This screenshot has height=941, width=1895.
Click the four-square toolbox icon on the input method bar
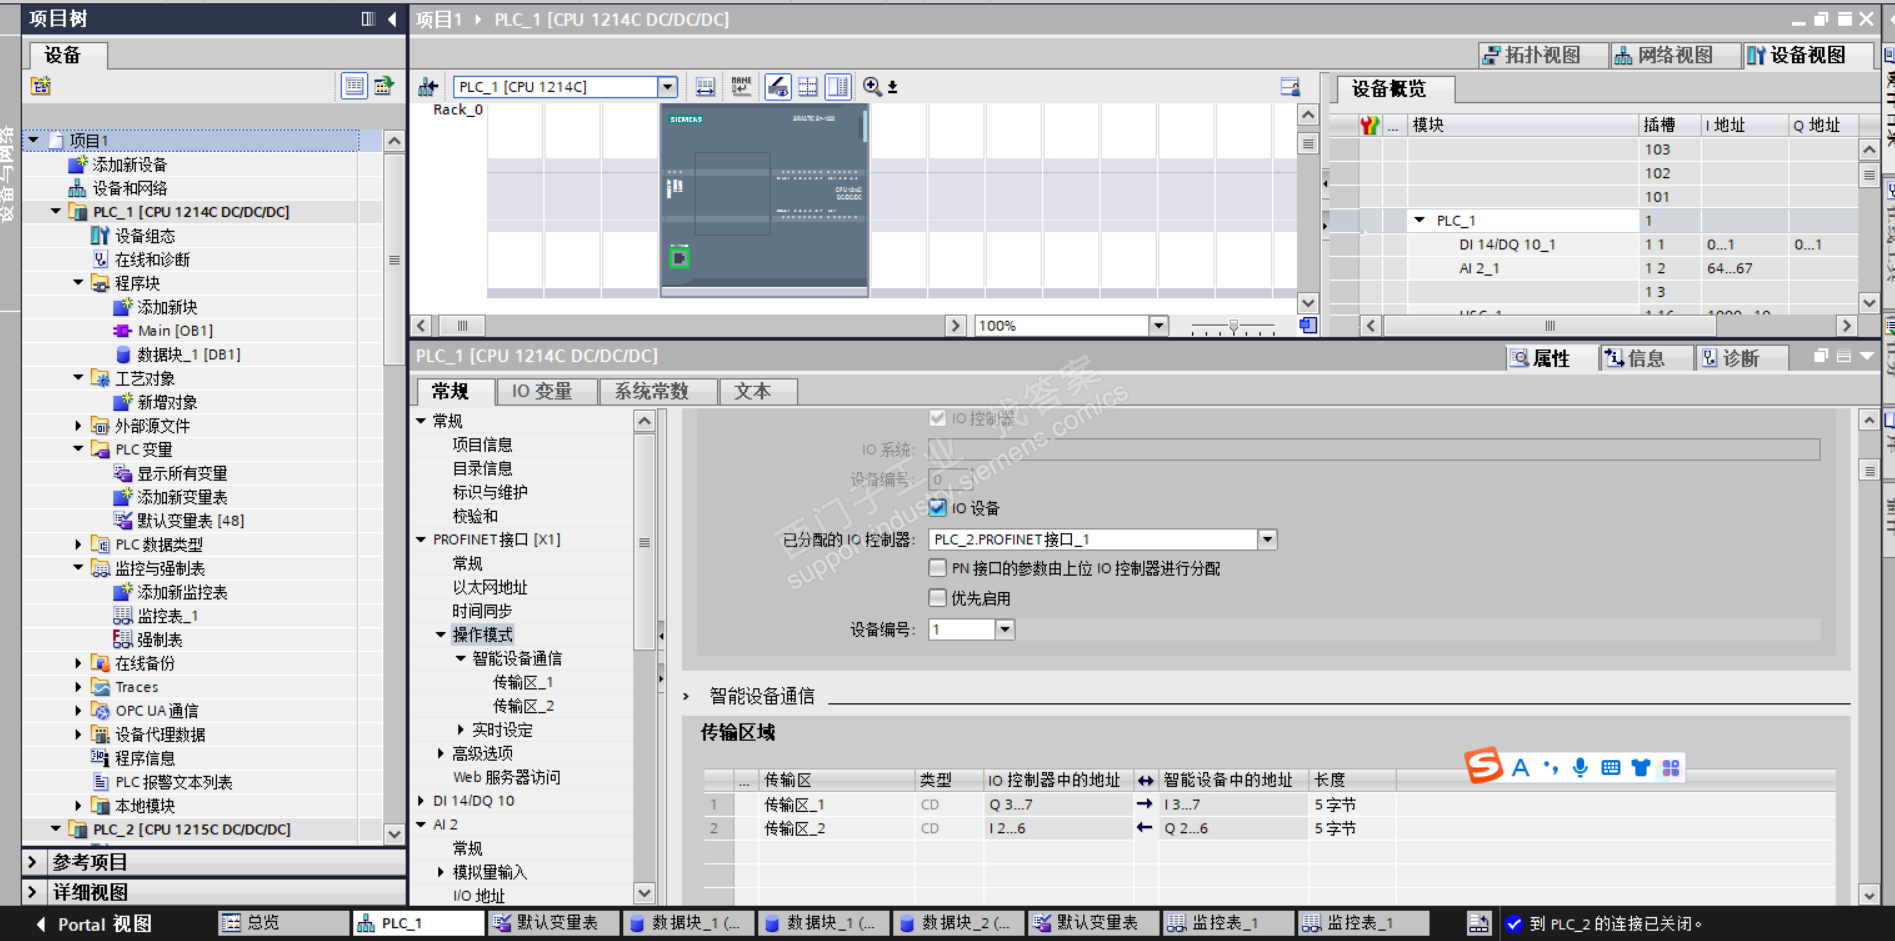point(1671,767)
